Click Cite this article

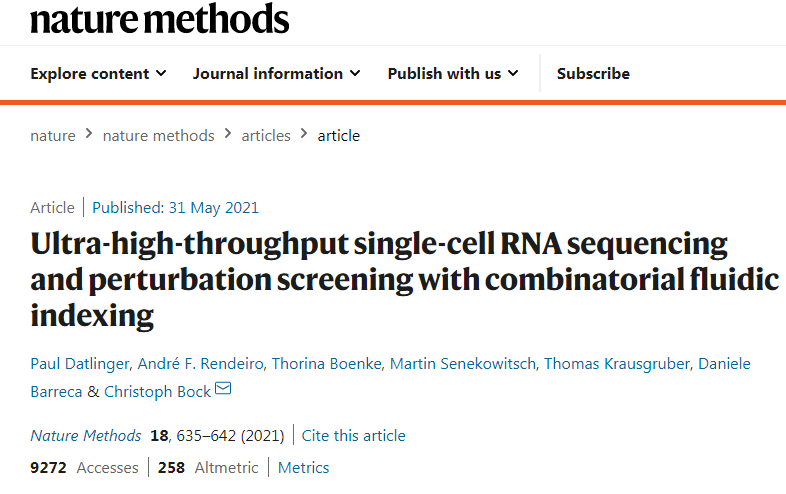(354, 435)
